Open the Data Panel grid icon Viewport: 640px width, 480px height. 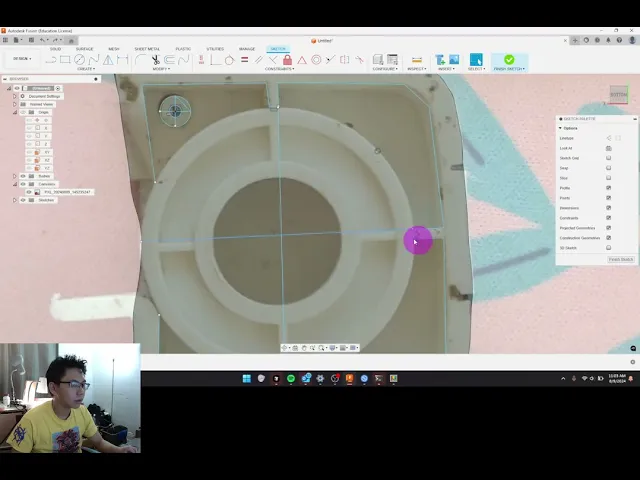click(5, 40)
